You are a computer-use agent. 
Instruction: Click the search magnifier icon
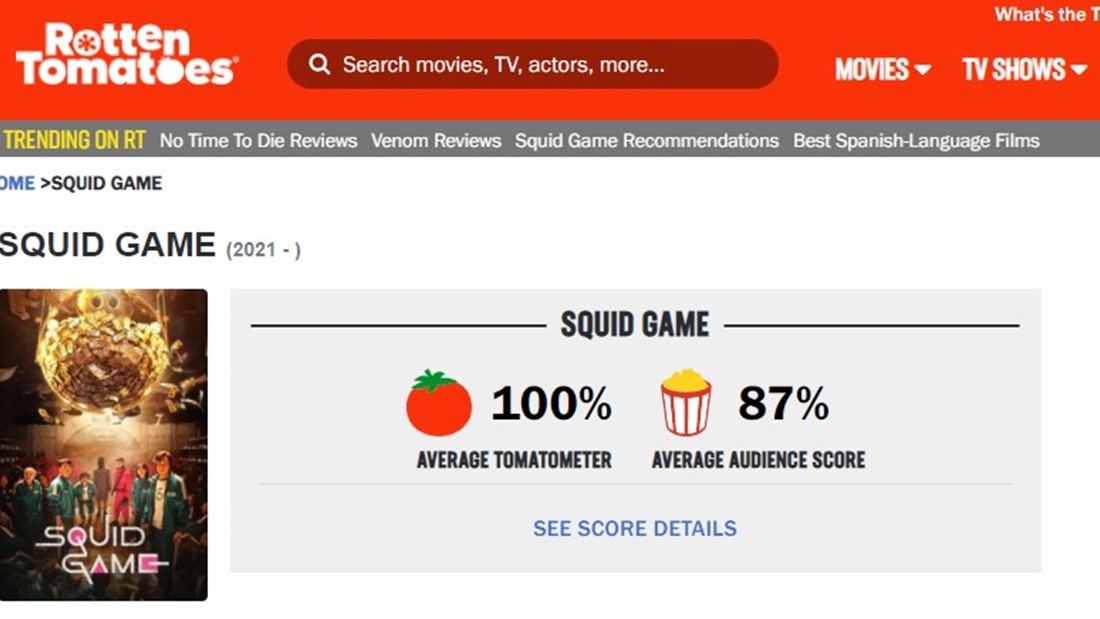(x=319, y=65)
